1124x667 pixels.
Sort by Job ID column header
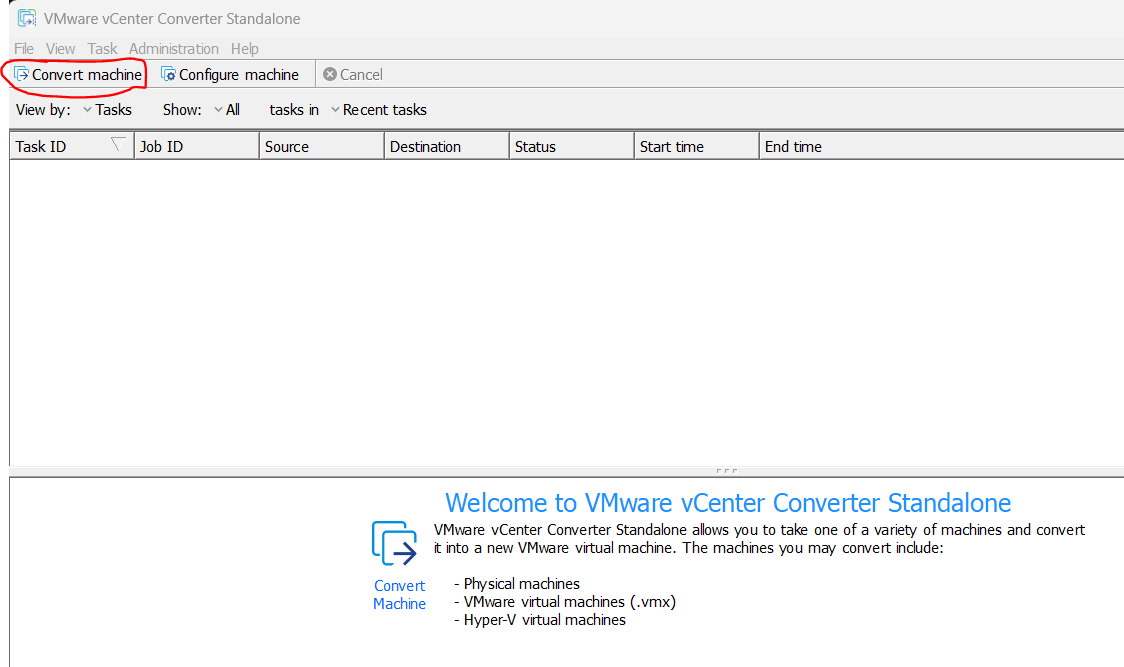click(196, 146)
